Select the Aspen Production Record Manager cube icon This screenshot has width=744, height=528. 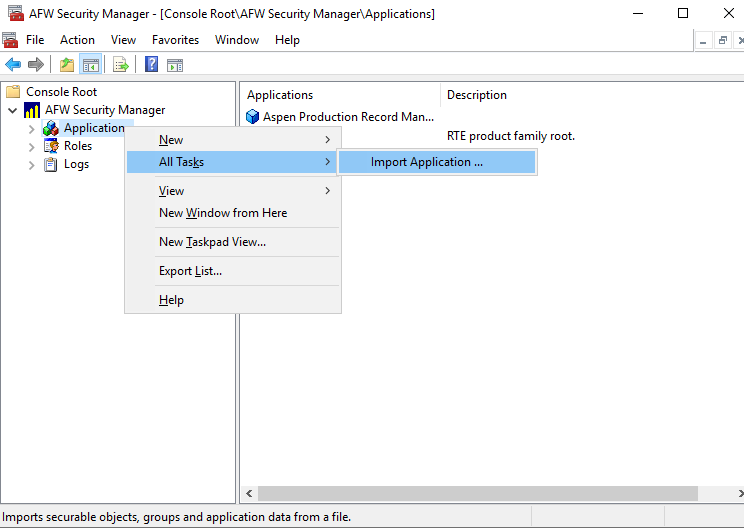click(x=253, y=117)
